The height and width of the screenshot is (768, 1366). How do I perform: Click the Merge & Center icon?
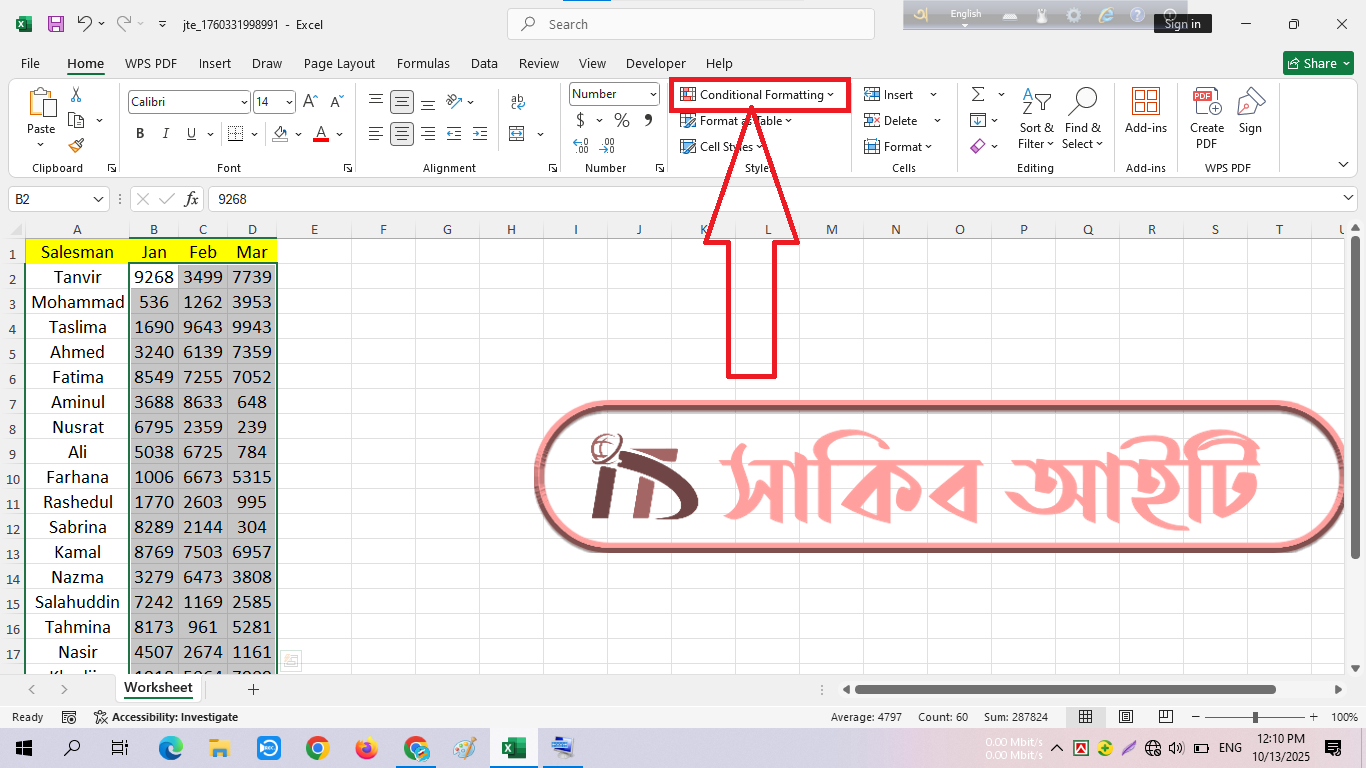point(517,134)
